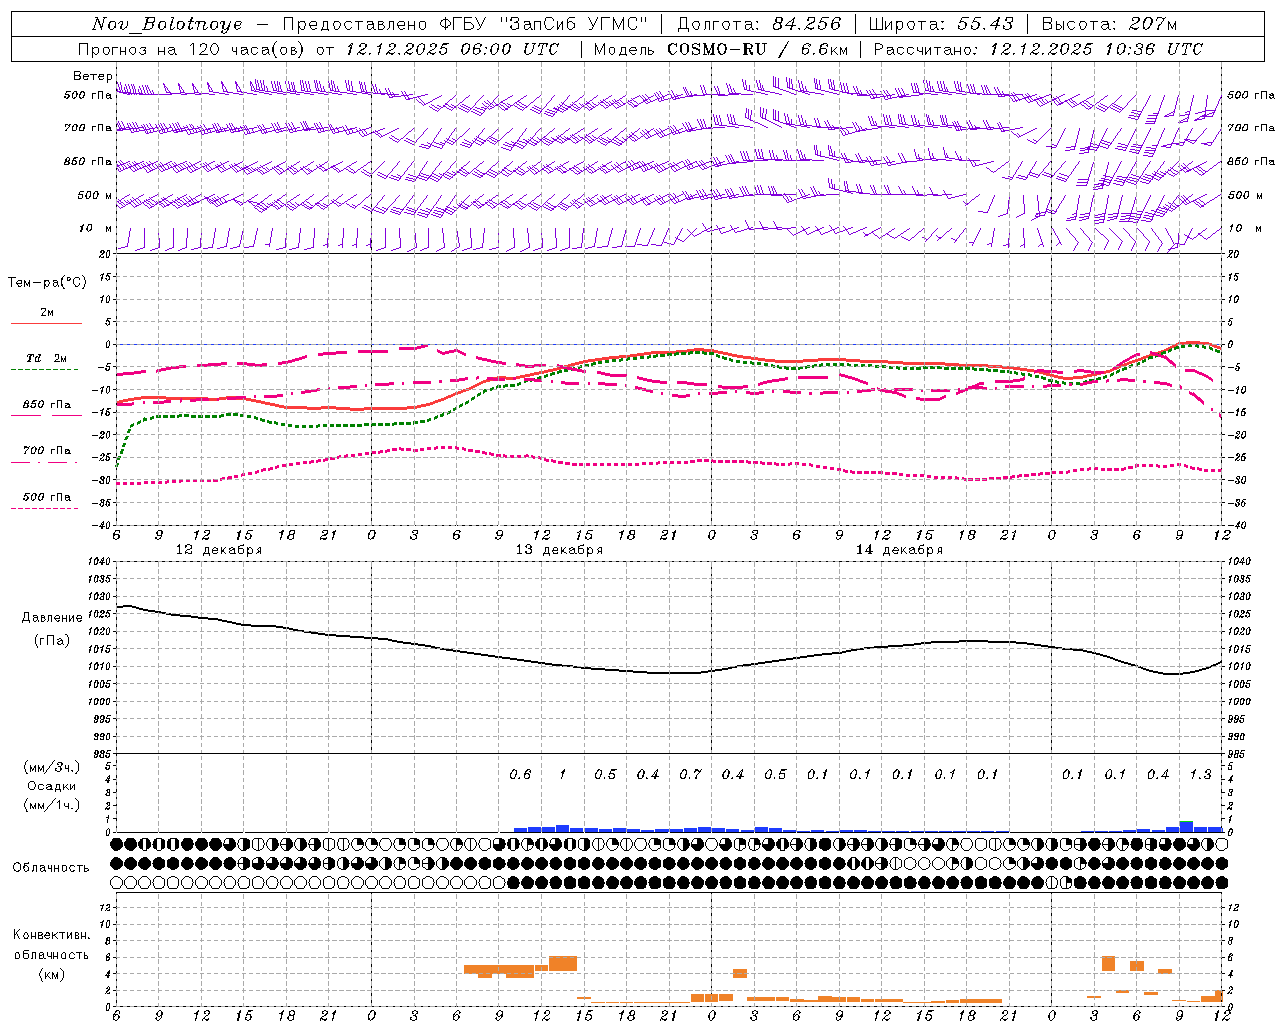Click the "Тем-ра(°C)" temperature panel label
Viewport: 1280px width, 1024px height.
[47, 283]
